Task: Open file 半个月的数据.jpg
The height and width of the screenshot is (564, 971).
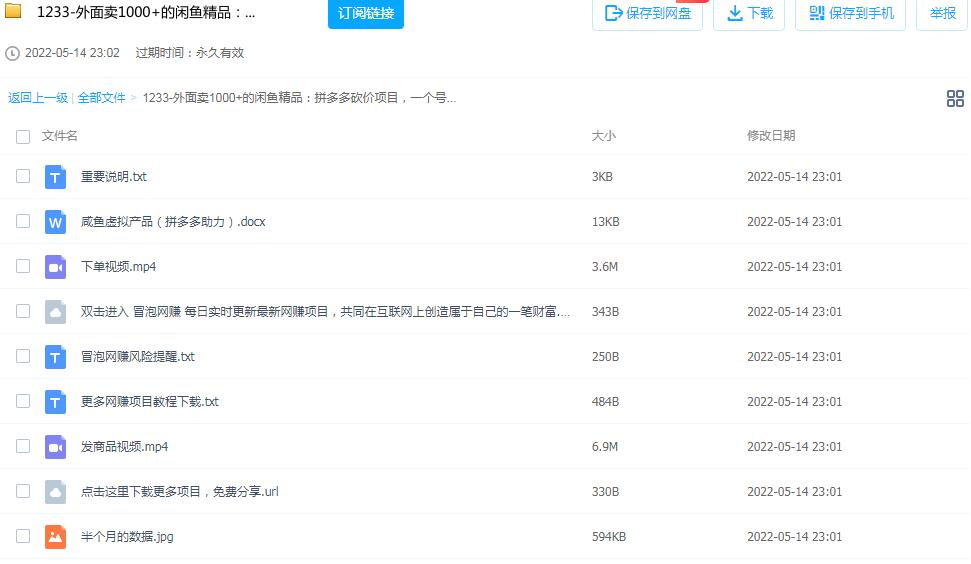Action: (x=127, y=537)
